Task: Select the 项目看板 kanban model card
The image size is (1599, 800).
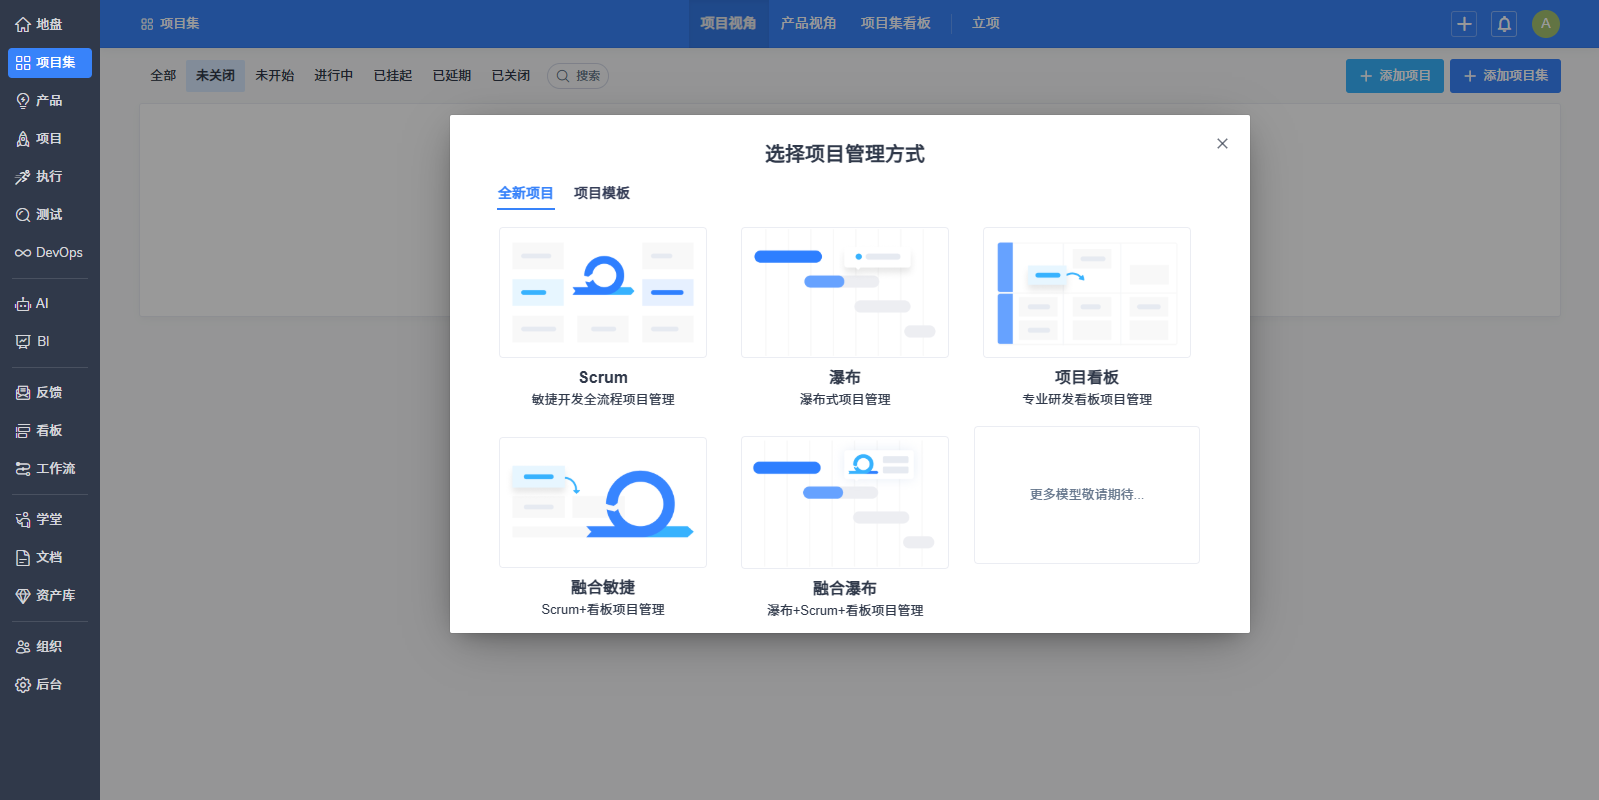Action: 1086,293
